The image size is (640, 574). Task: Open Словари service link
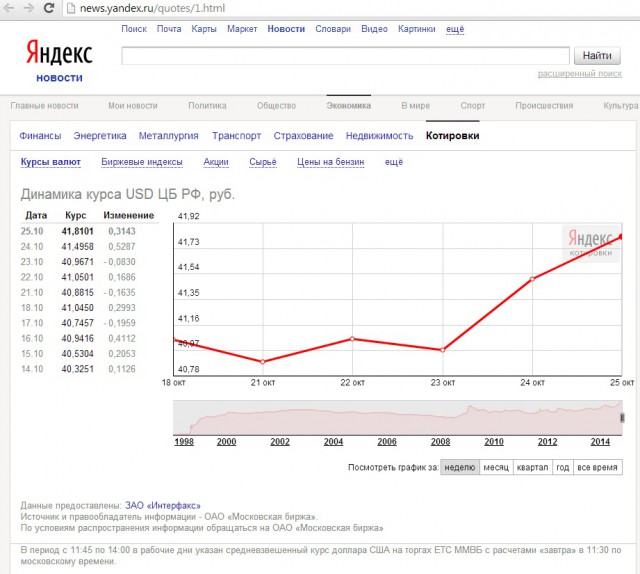point(333,29)
